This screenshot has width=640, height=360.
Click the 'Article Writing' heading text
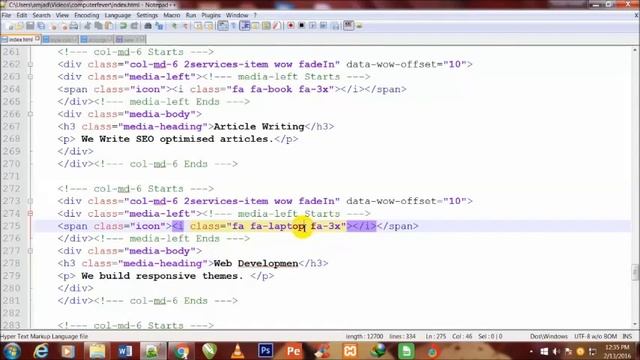259,127
